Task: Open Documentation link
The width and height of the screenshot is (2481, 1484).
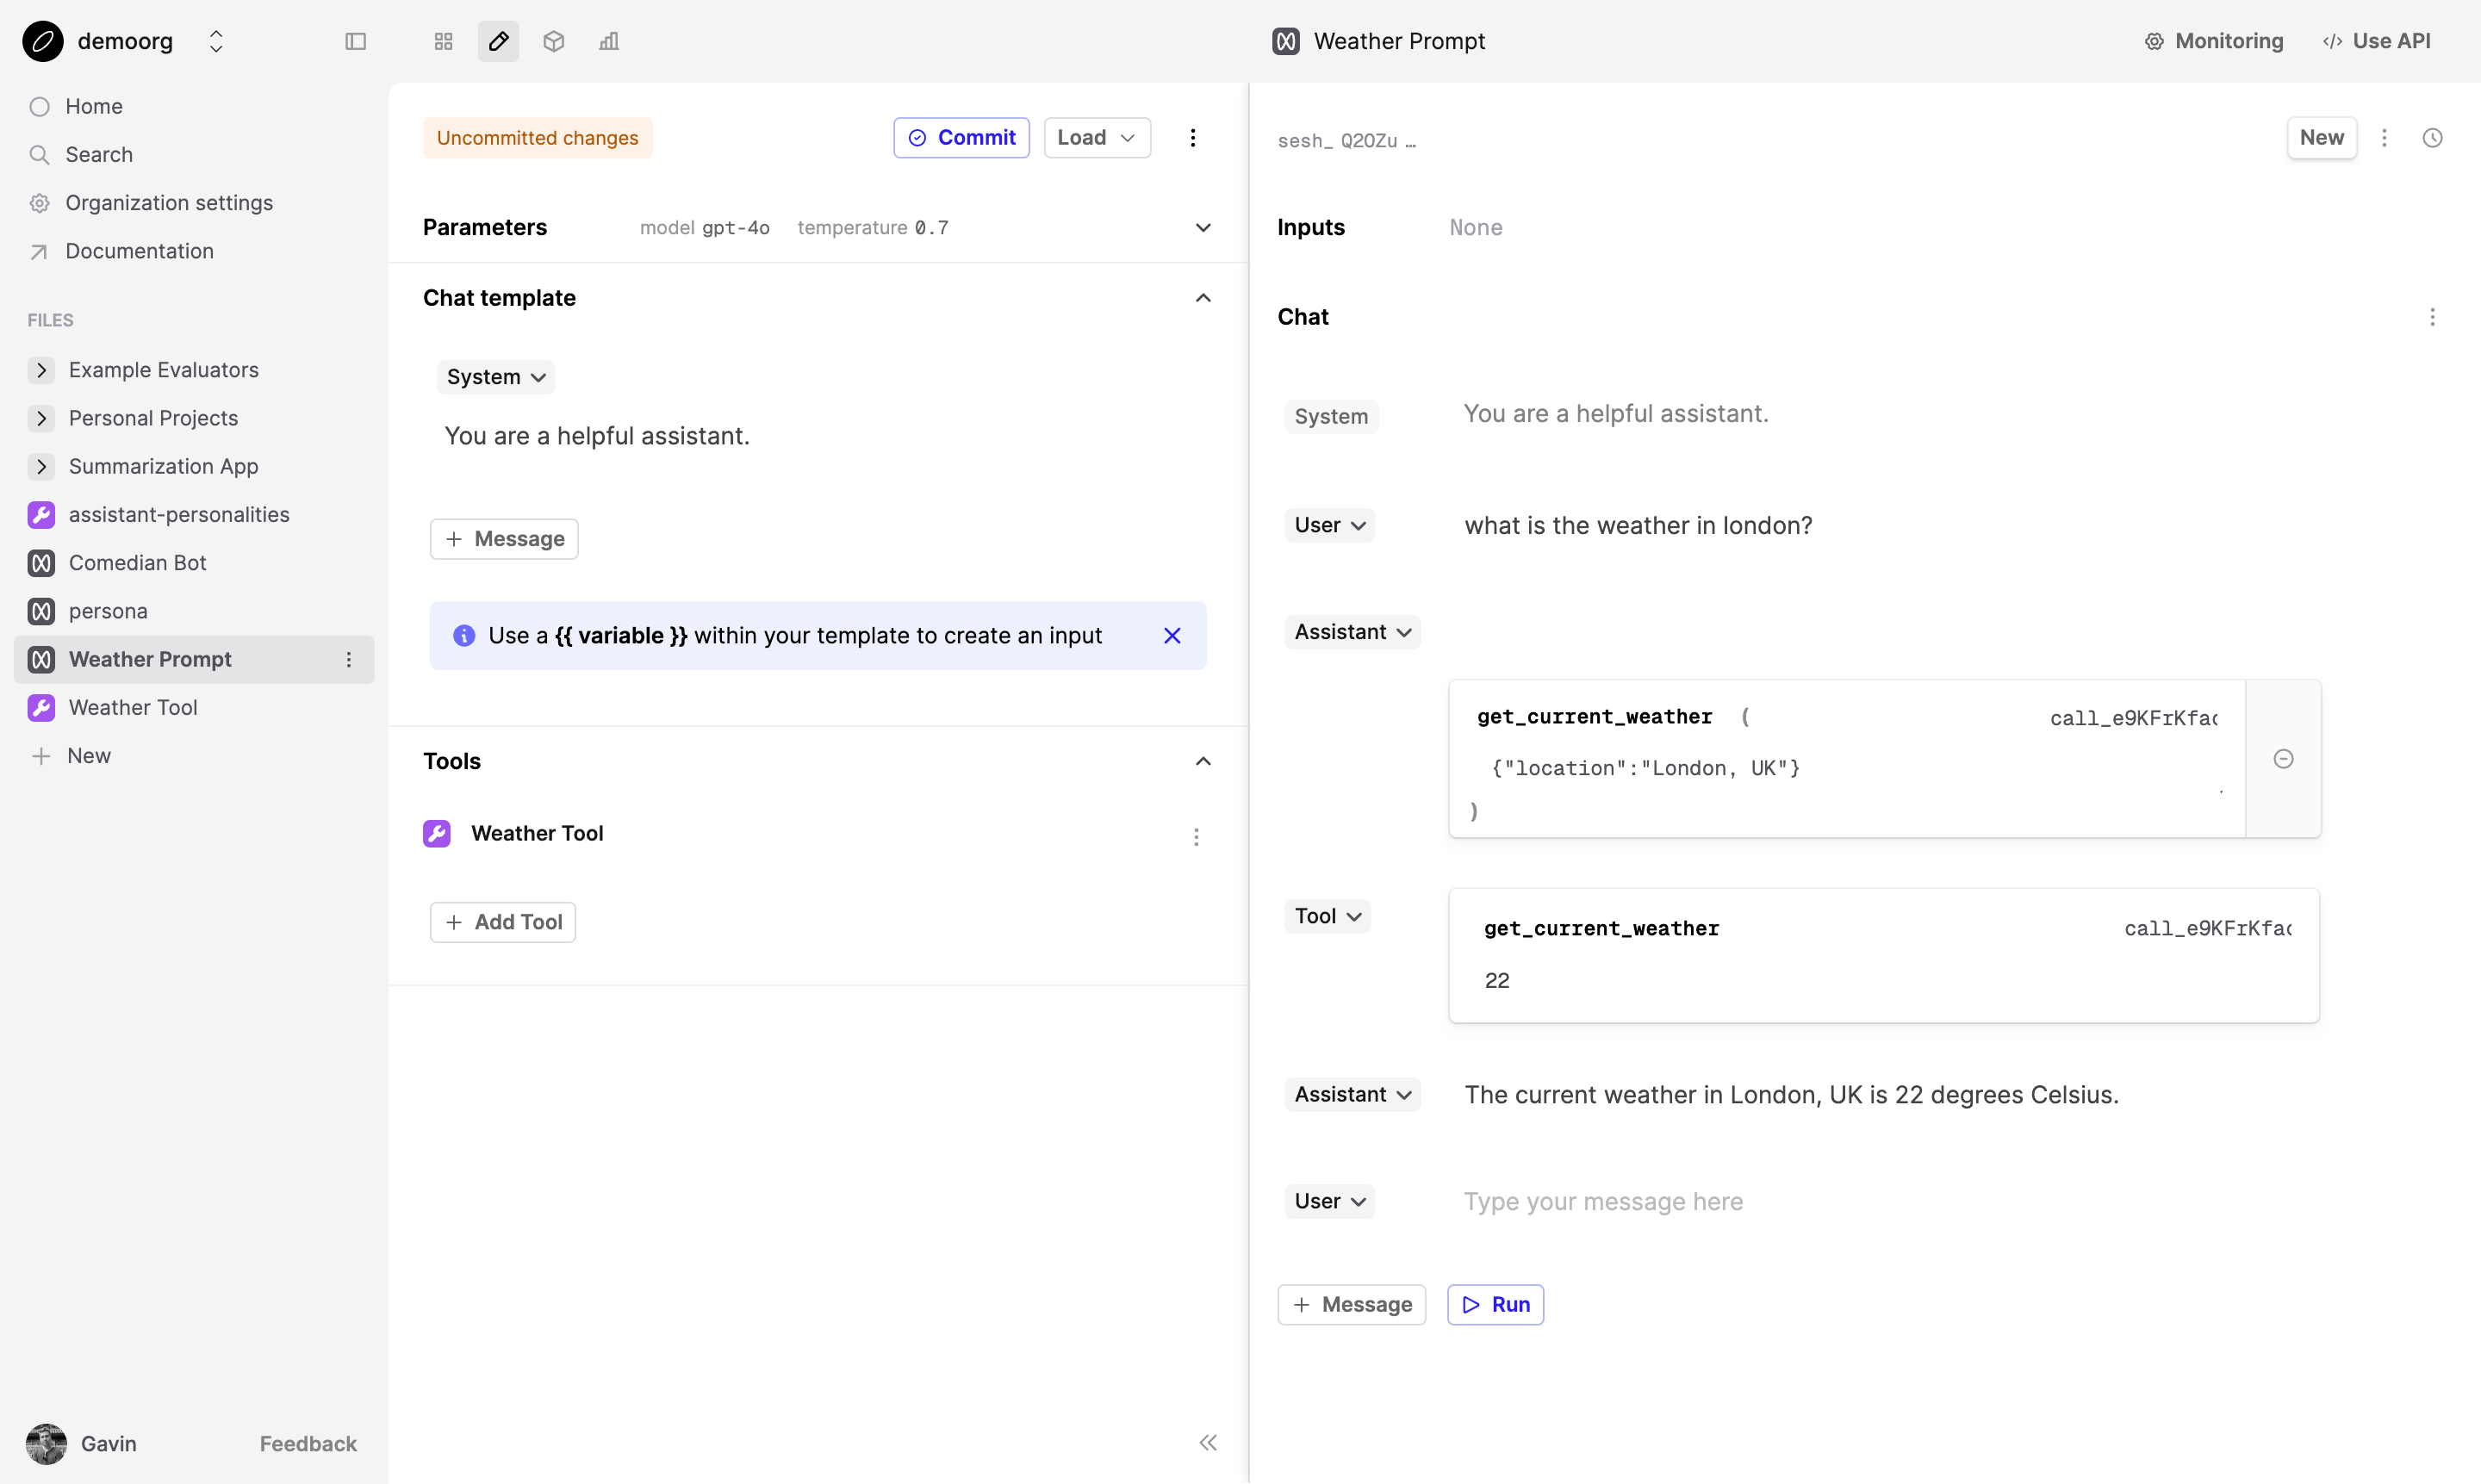Action: (139, 251)
